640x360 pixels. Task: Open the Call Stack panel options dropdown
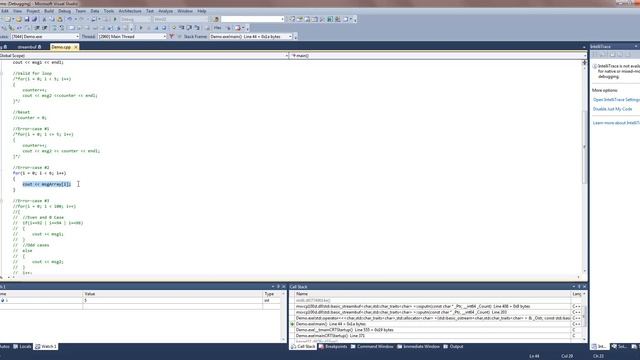click(573, 287)
